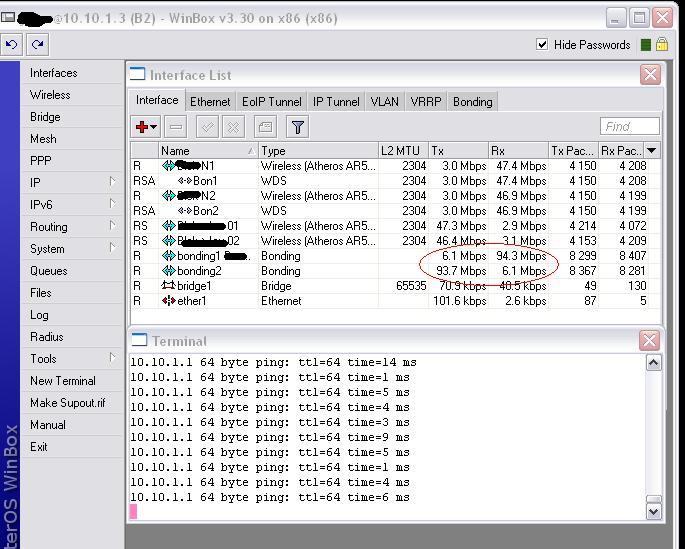
Task: Switch to the VLAN tab
Action: click(x=384, y=102)
